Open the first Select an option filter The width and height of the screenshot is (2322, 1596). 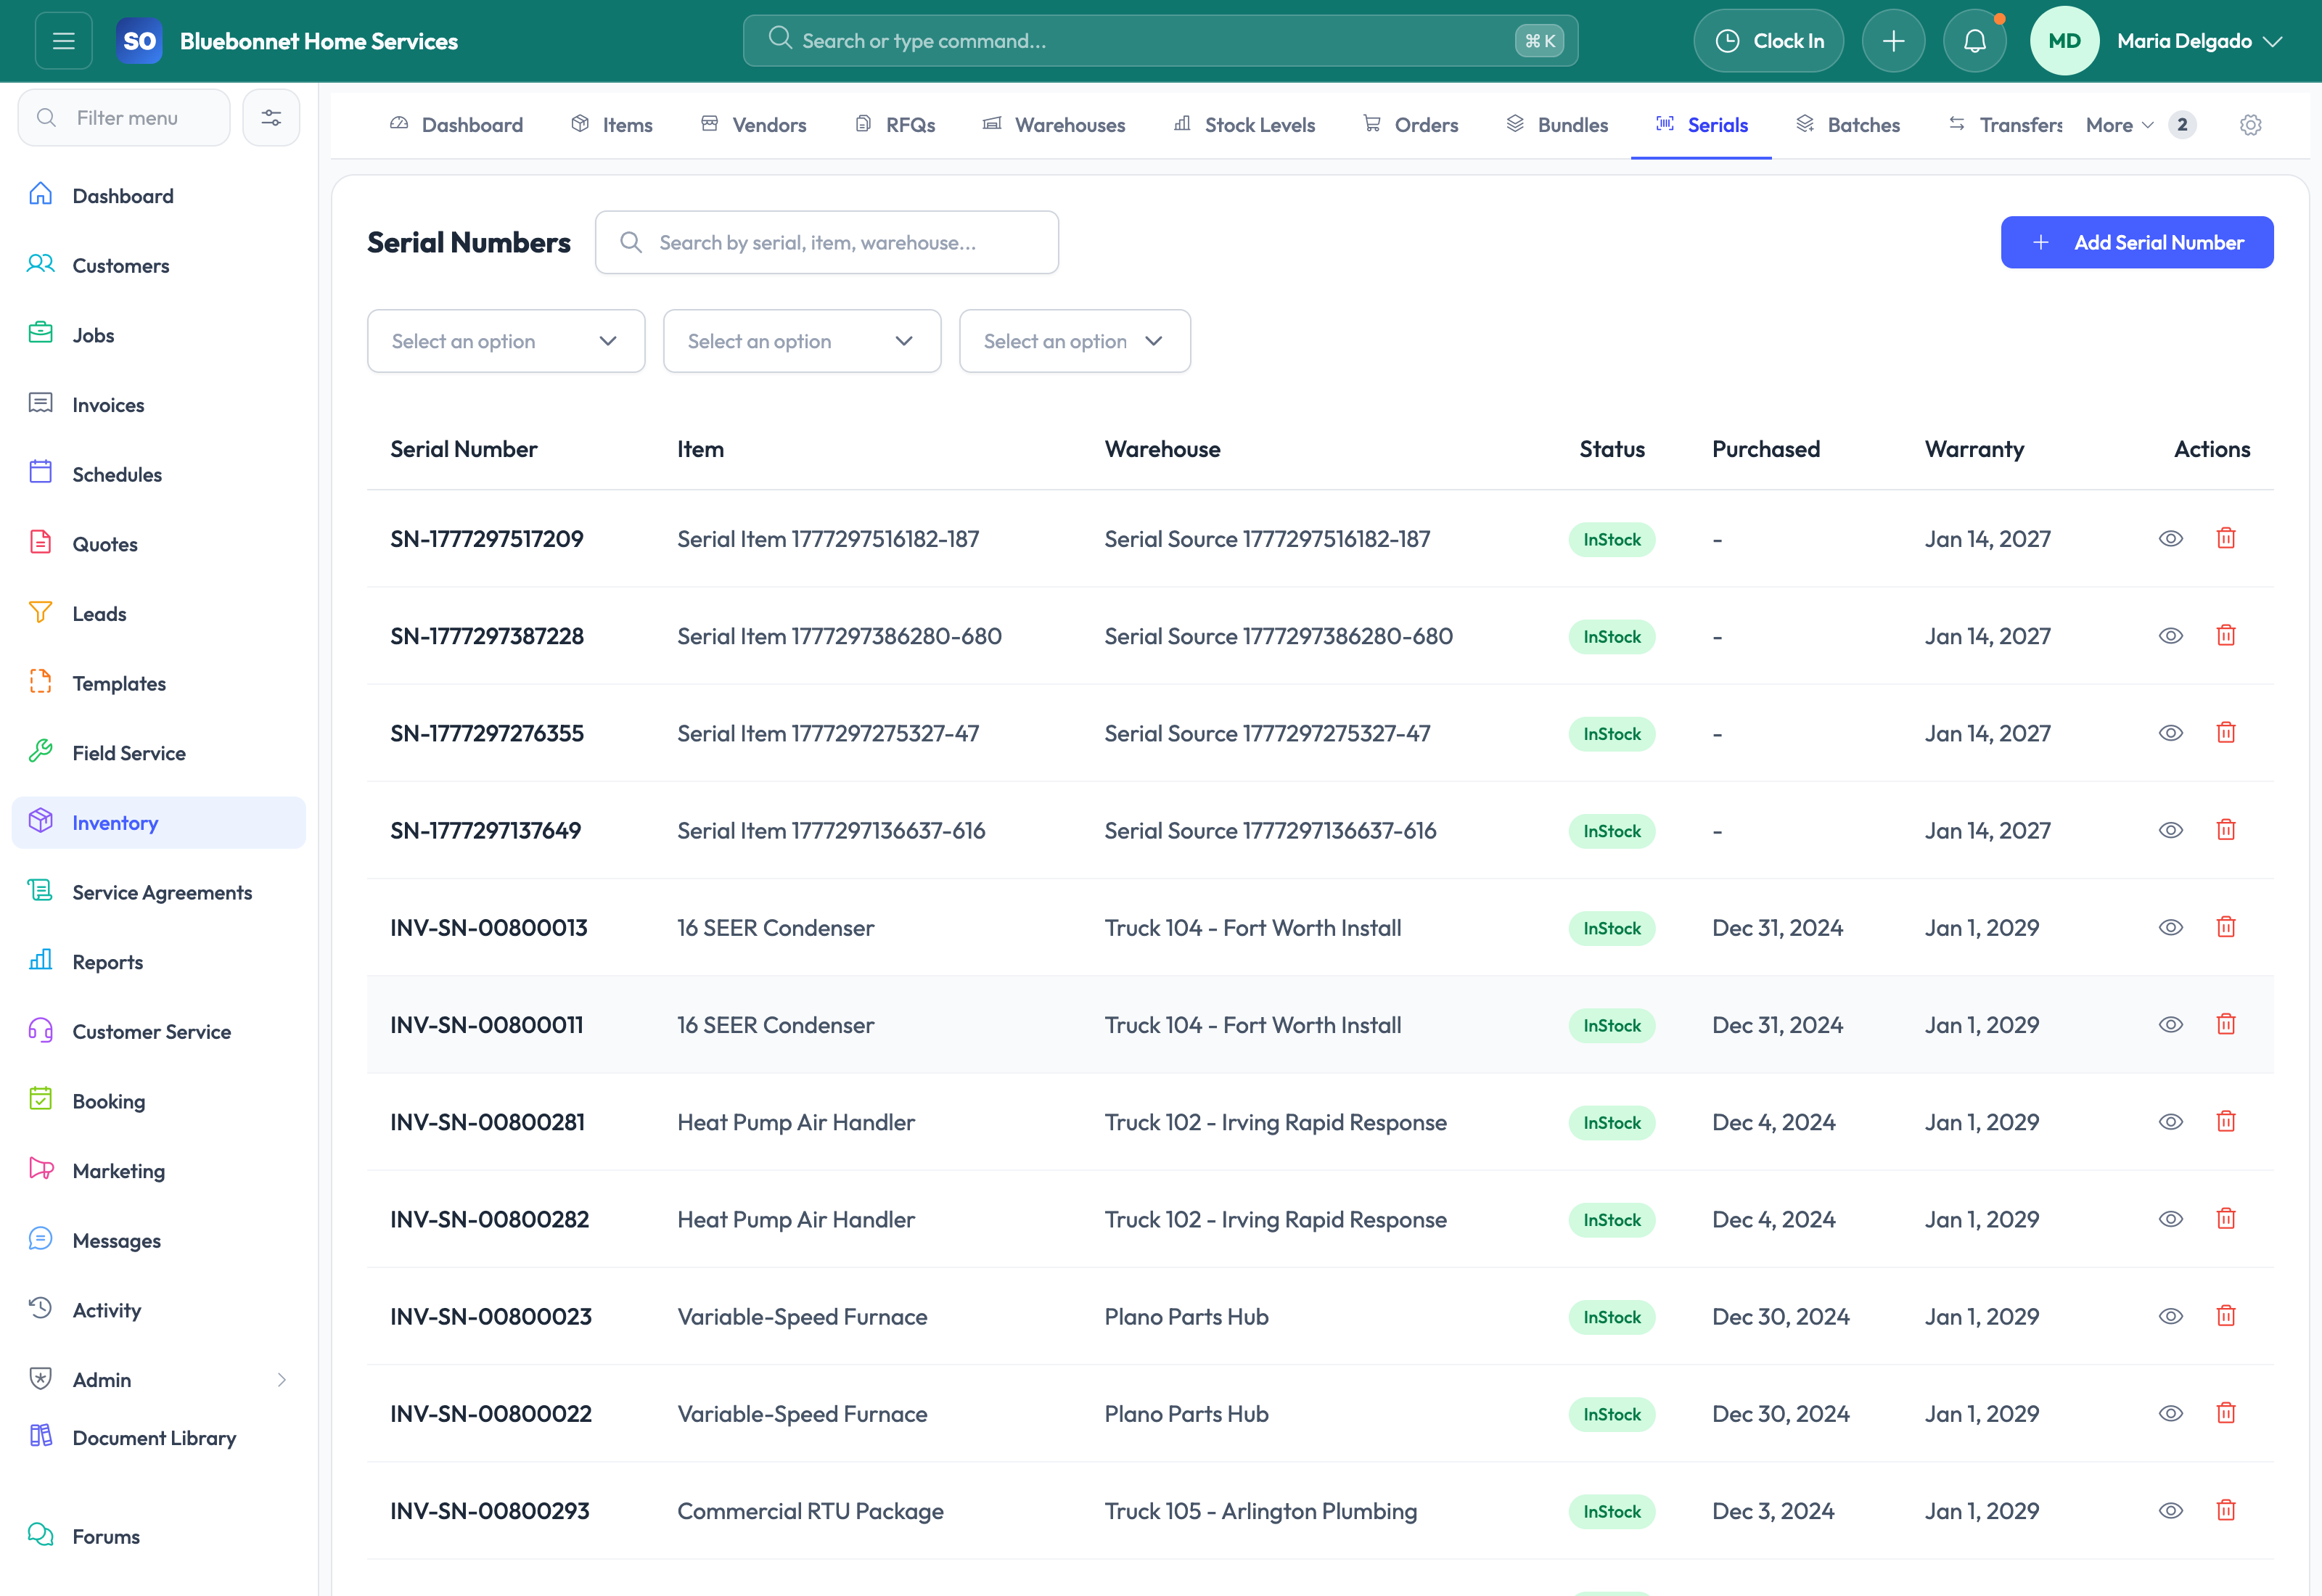pos(506,341)
